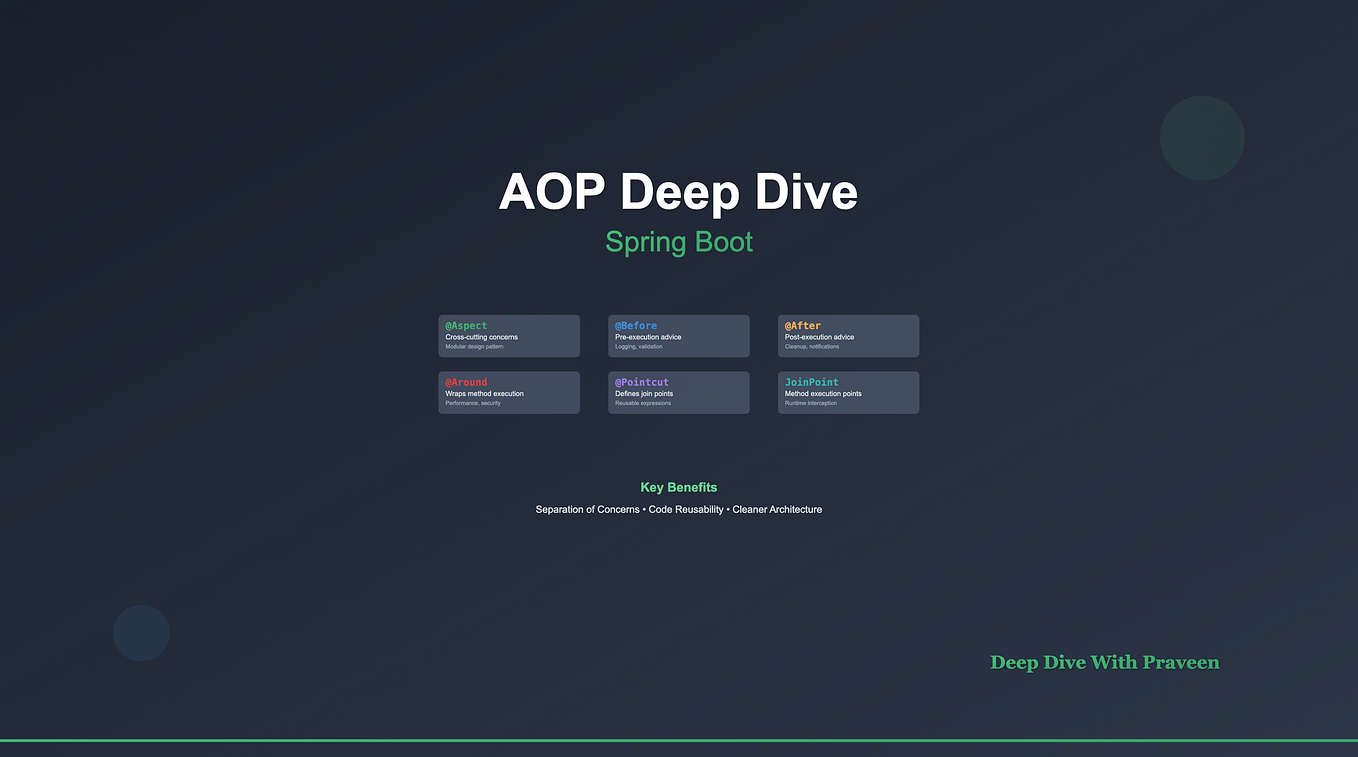Click the Code Reusability benefit text
This screenshot has width=1358, height=757.
685,509
